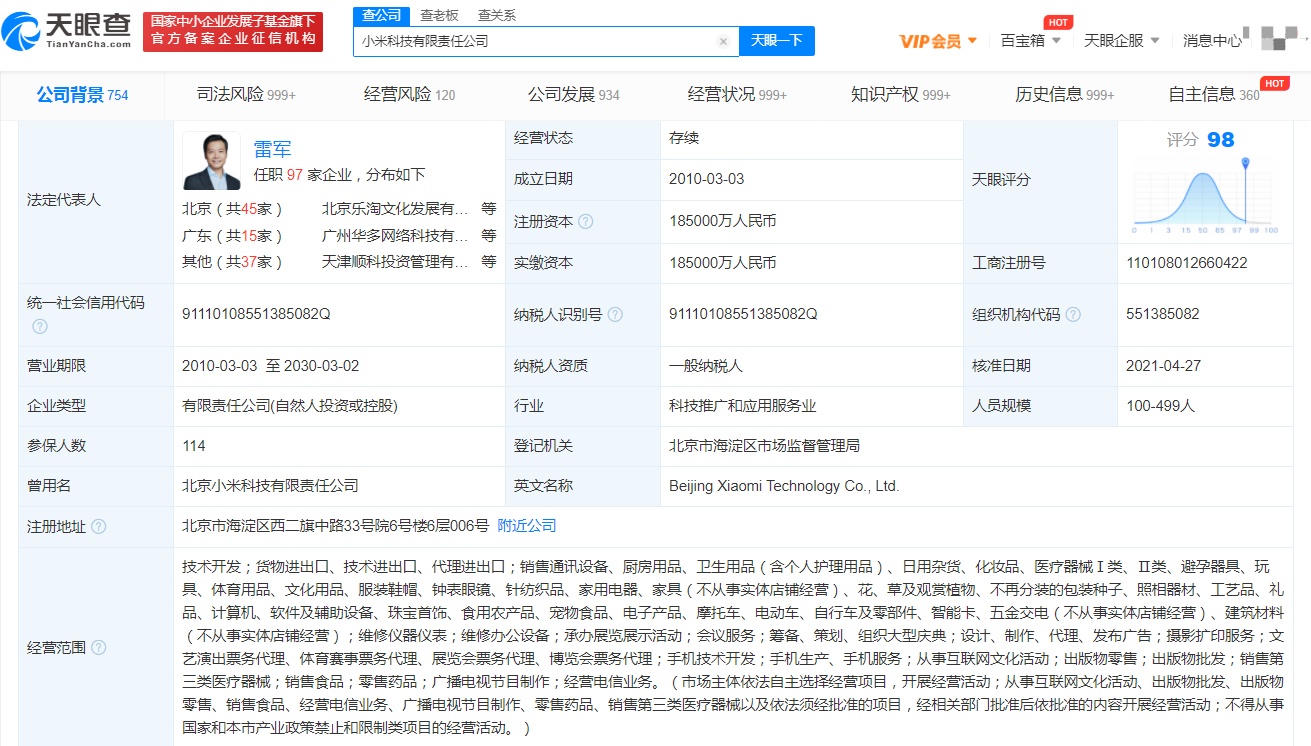Select the 天眼评分 score 98

[x=1221, y=140]
